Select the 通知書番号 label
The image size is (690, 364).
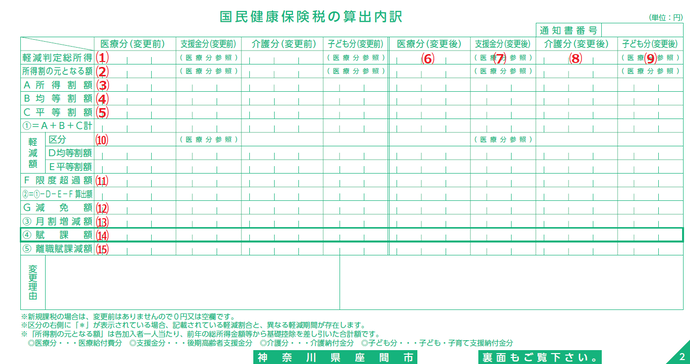(x=568, y=30)
